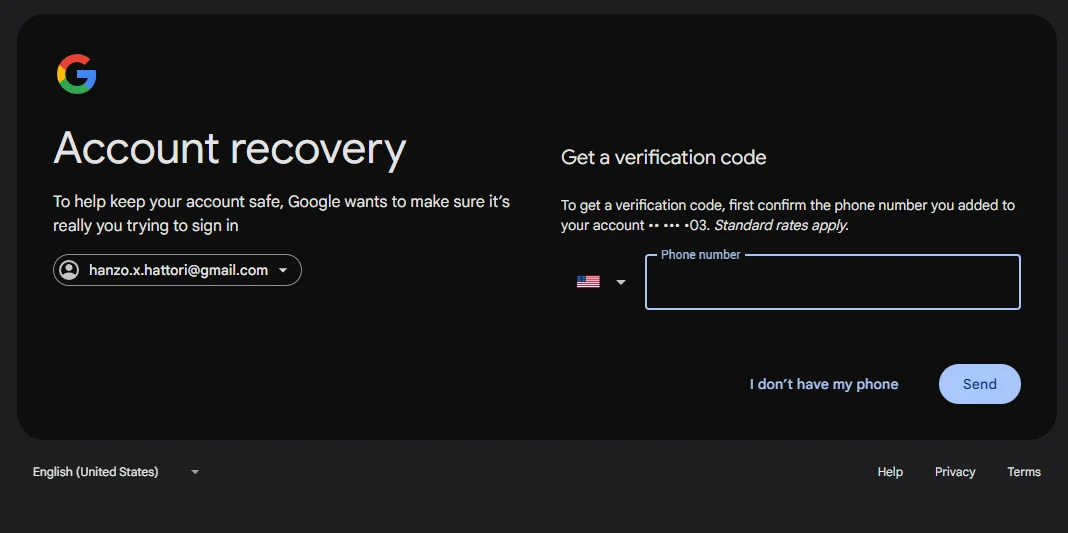Focus the Phone number input field
The image size is (1068, 533).
832,282
